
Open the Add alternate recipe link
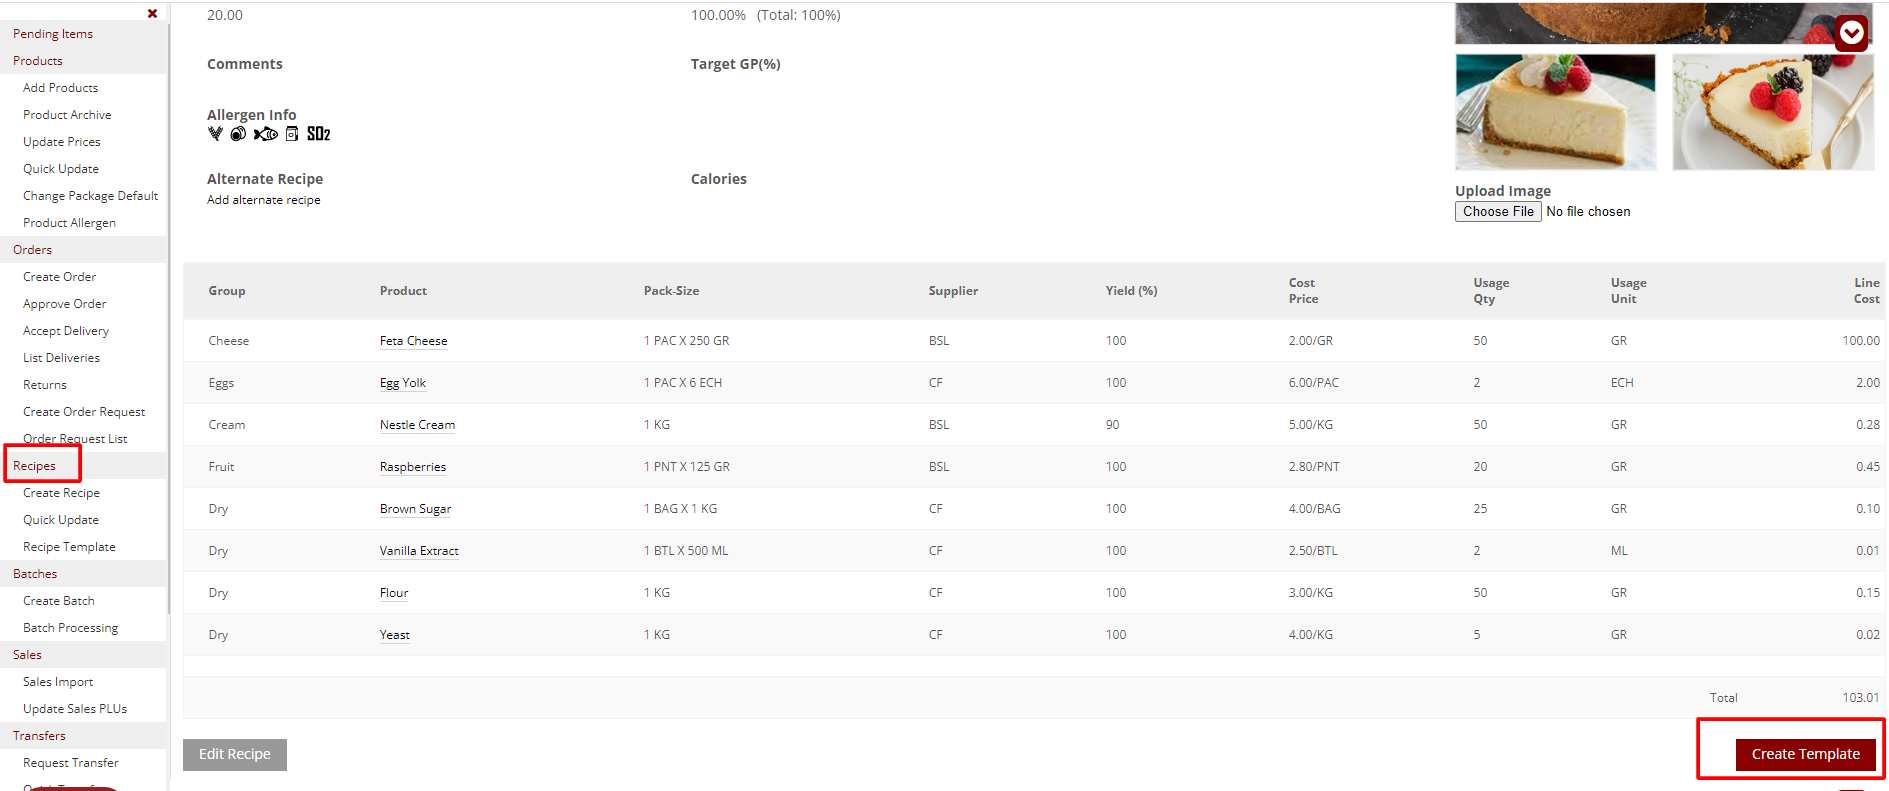click(264, 200)
